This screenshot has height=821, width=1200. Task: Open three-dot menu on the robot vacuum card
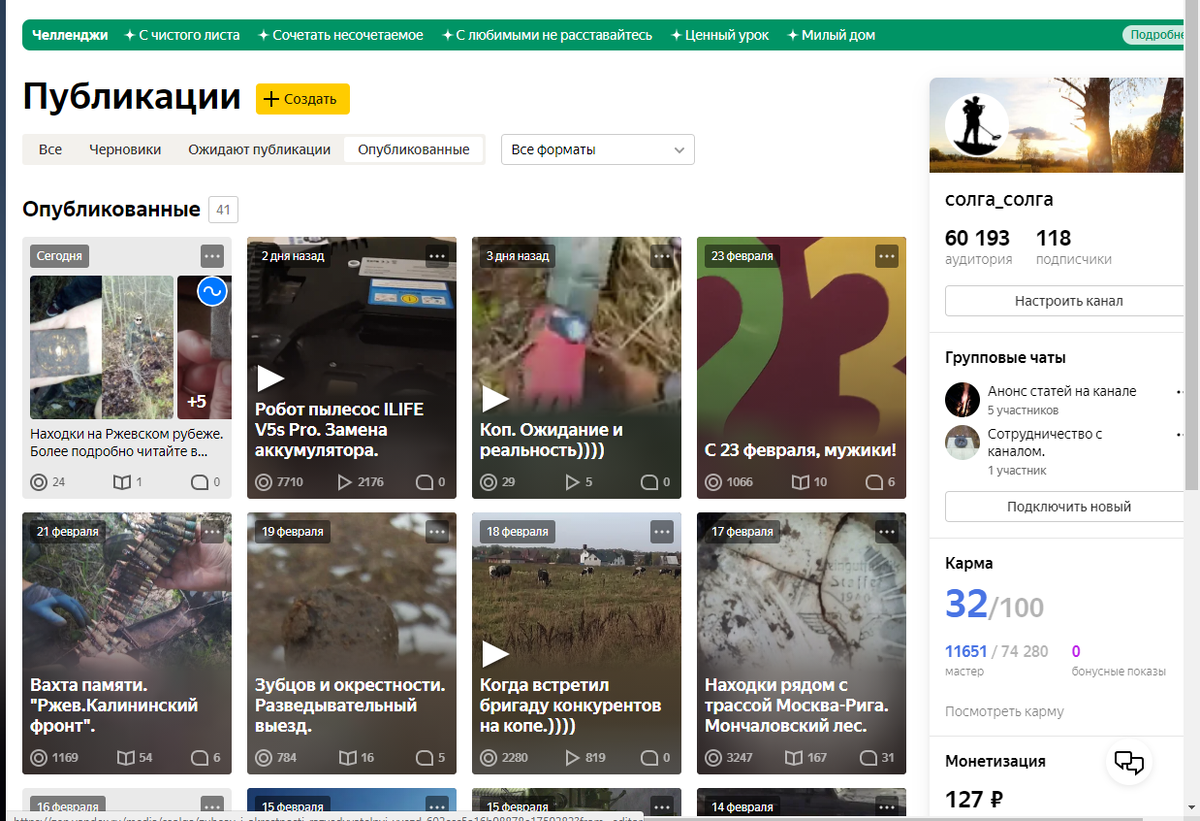tap(437, 256)
